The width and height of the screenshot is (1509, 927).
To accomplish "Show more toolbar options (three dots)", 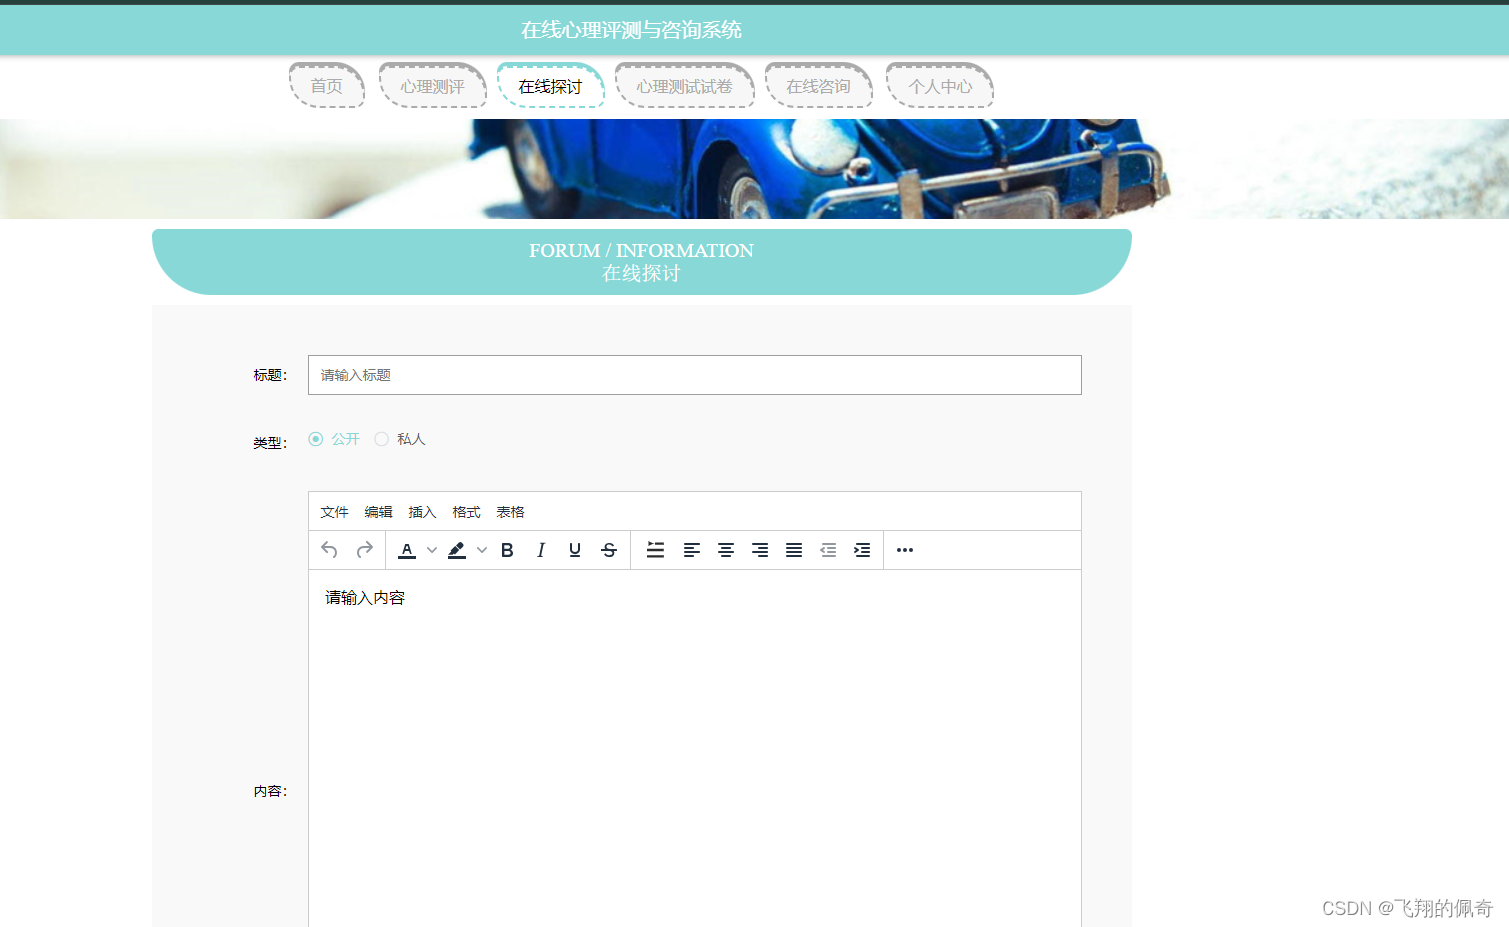I will coord(905,550).
